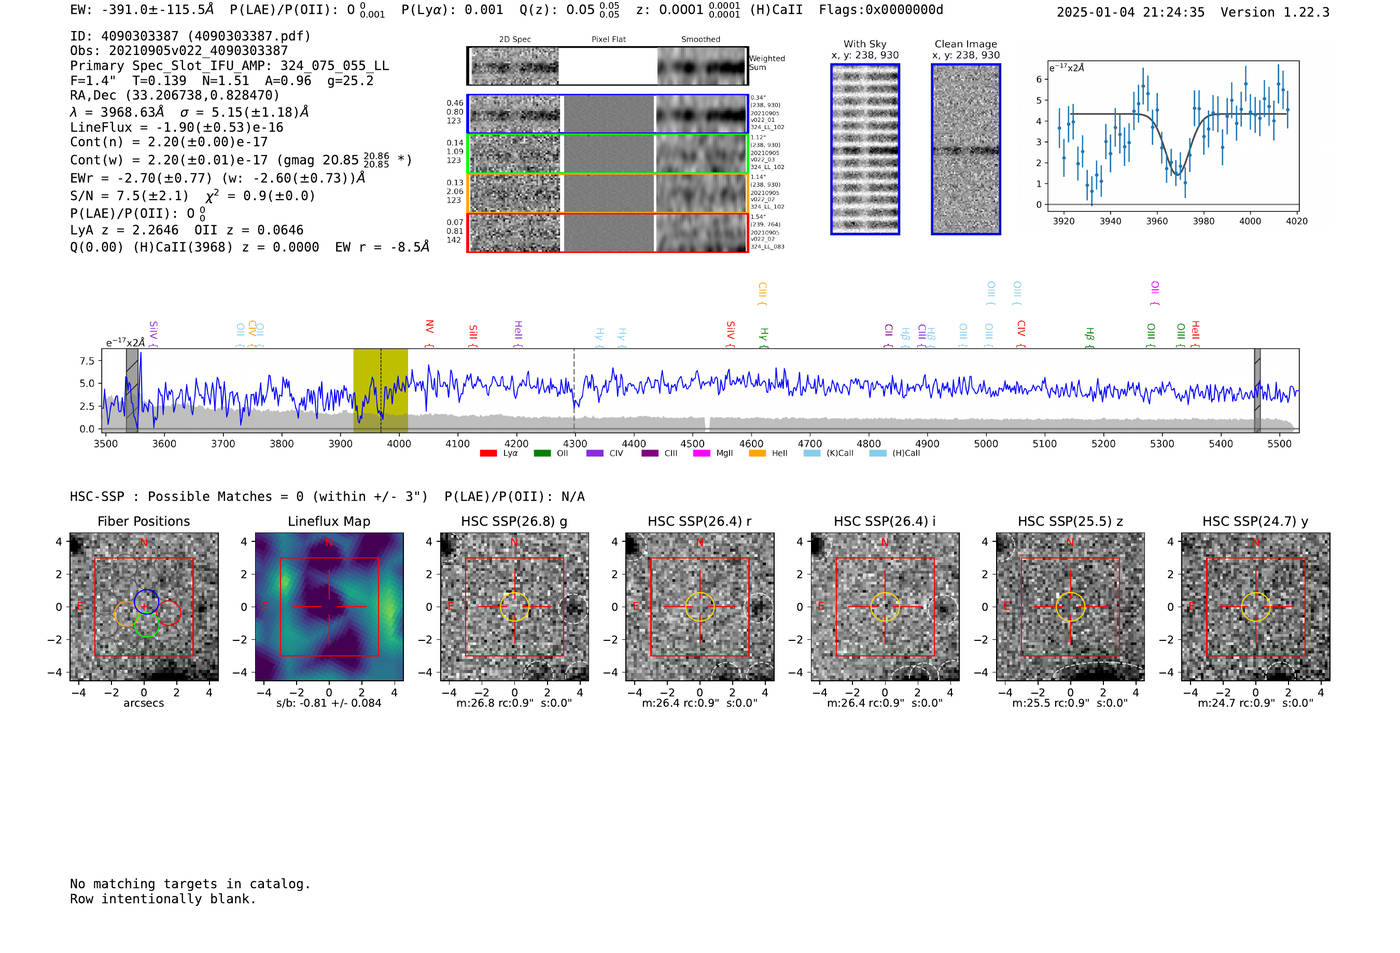Screen dimensions: 1400x953
Task: Select the blue-bordered fiber spectrum row
Action: [x=608, y=114]
